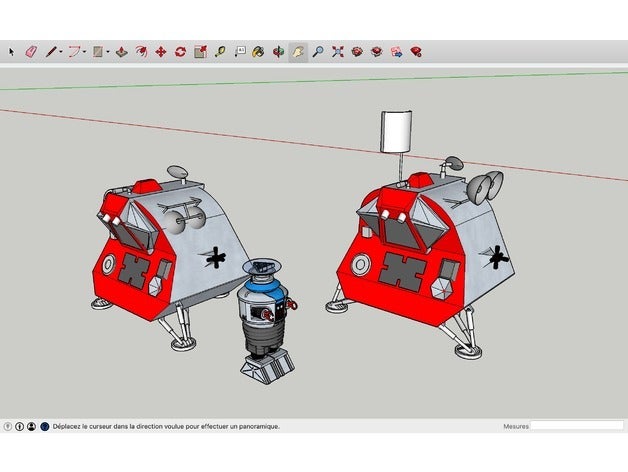Select the Move tool with red arrows
Viewport: 628px width, 472px height.
click(x=161, y=52)
